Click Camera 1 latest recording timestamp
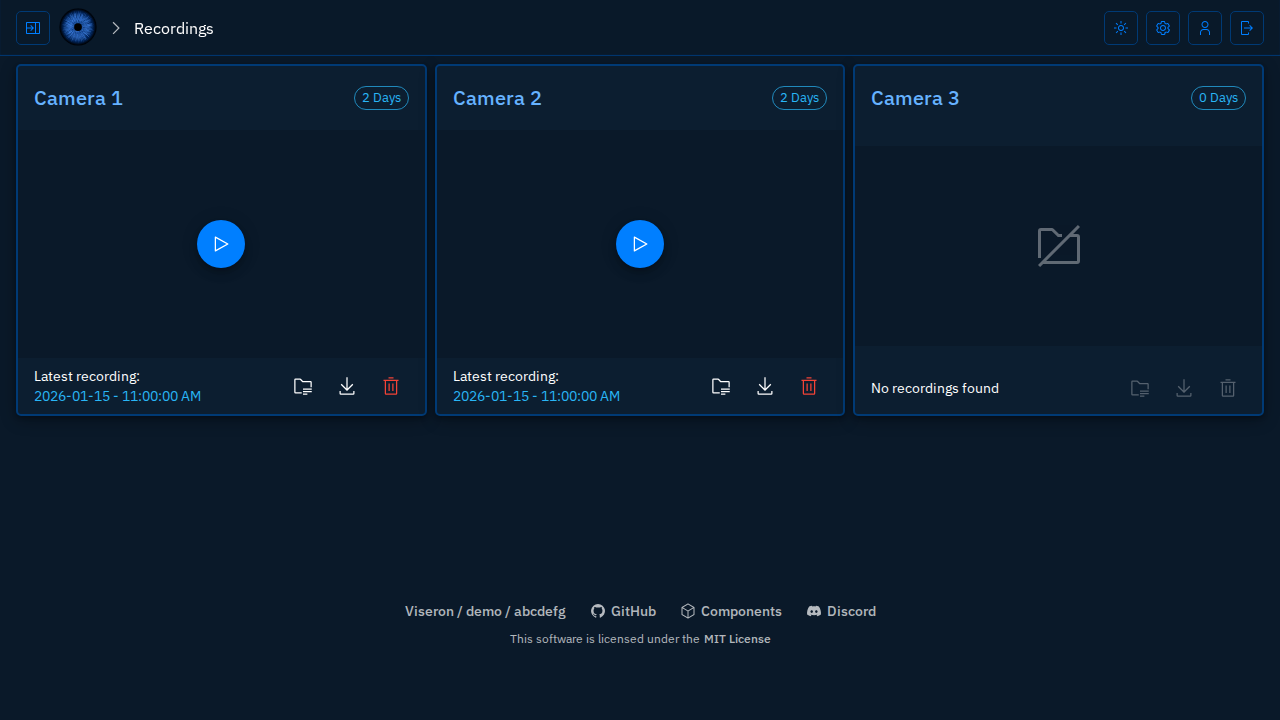1280x720 pixels. pos(117,396)
